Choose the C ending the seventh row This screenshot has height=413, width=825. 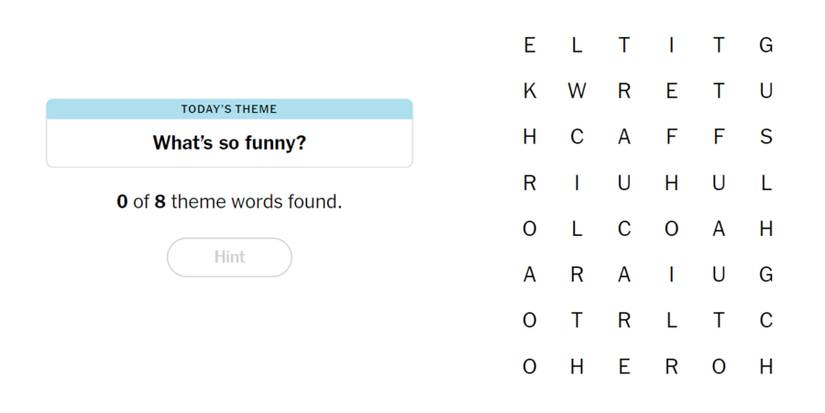click(x=766, y=321)
